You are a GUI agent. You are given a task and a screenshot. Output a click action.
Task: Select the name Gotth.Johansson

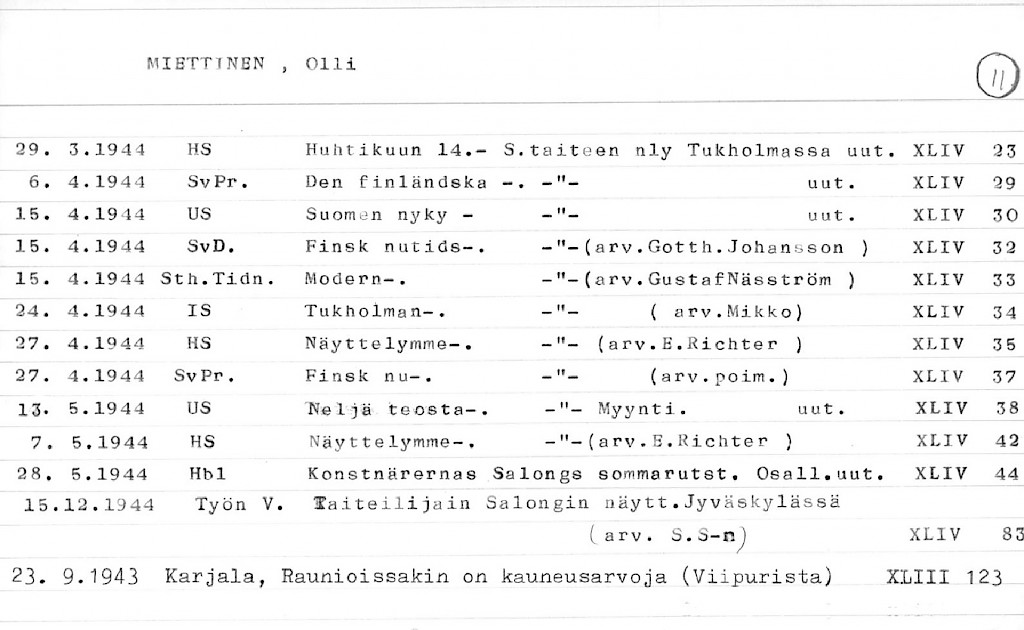(745, 247)
